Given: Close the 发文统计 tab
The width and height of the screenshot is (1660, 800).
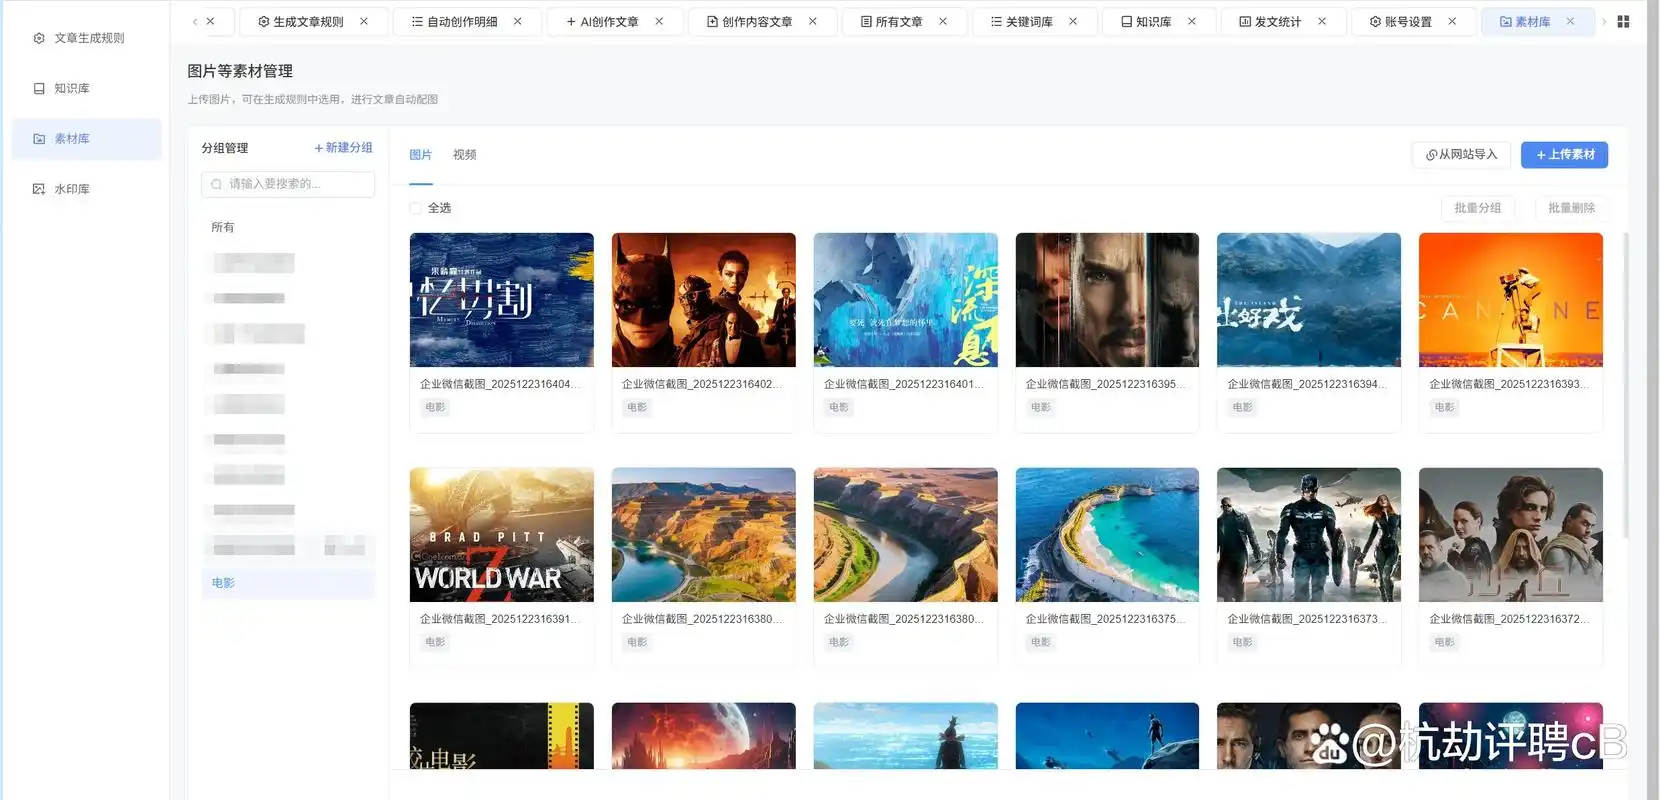Looking at the screenshot, I should click(1322, 21).
